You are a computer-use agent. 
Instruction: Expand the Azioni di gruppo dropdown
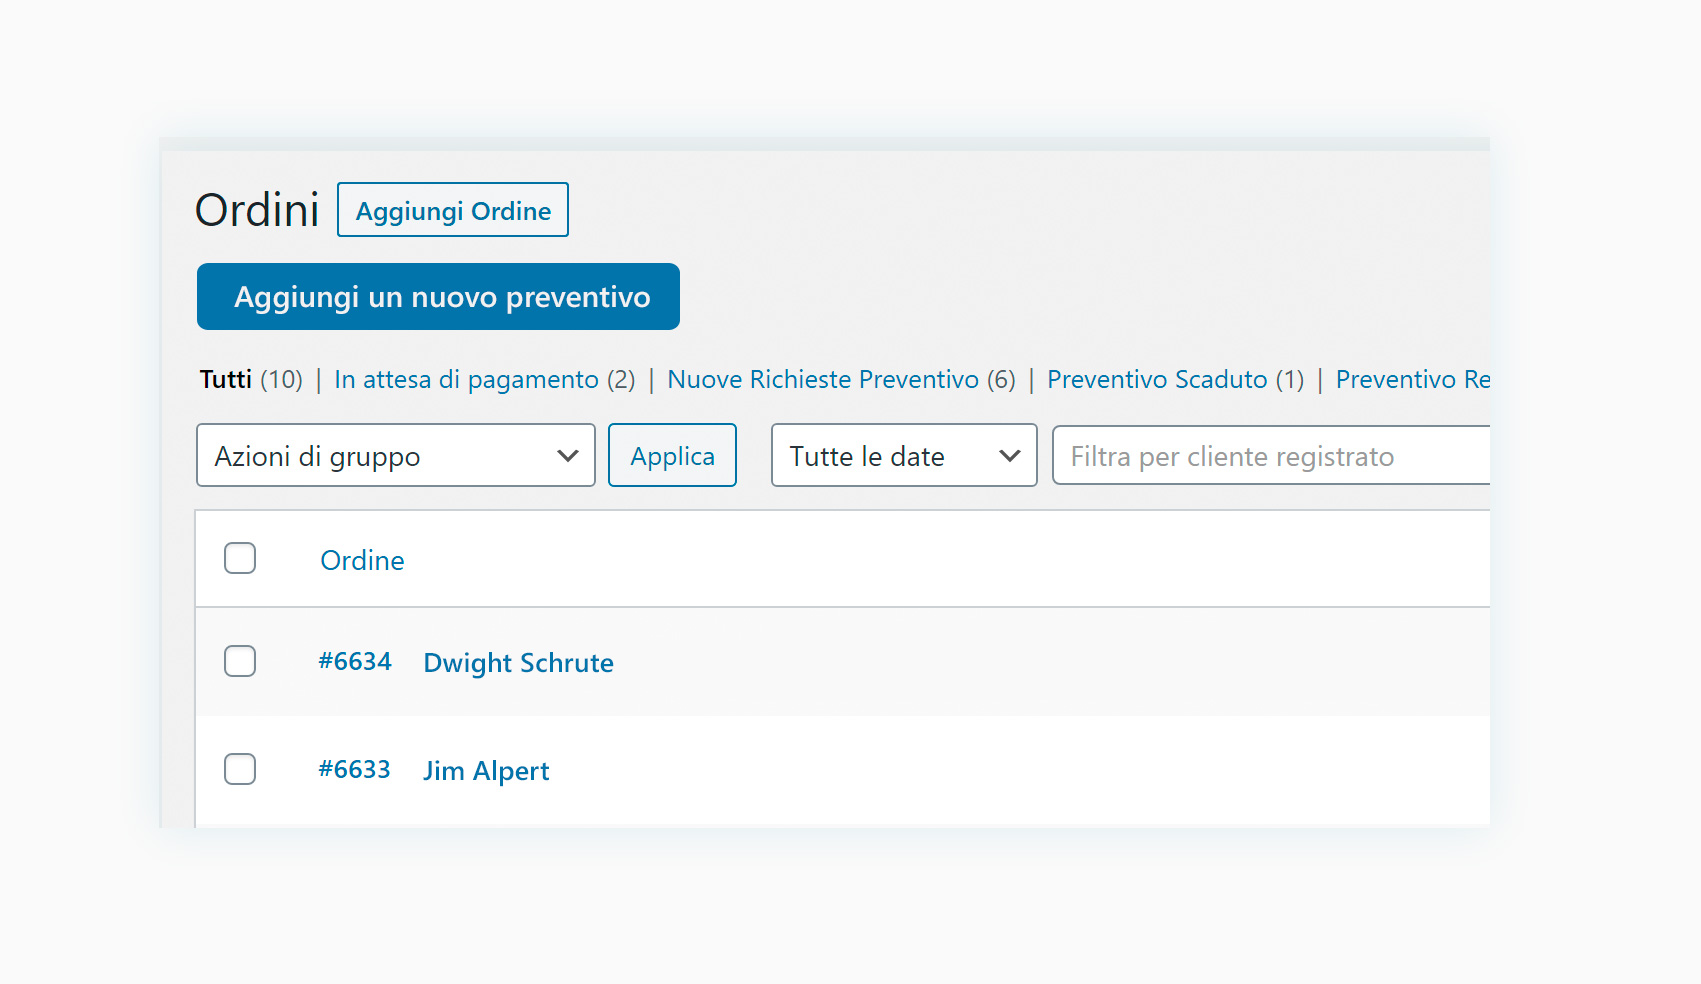coord(396,456)
